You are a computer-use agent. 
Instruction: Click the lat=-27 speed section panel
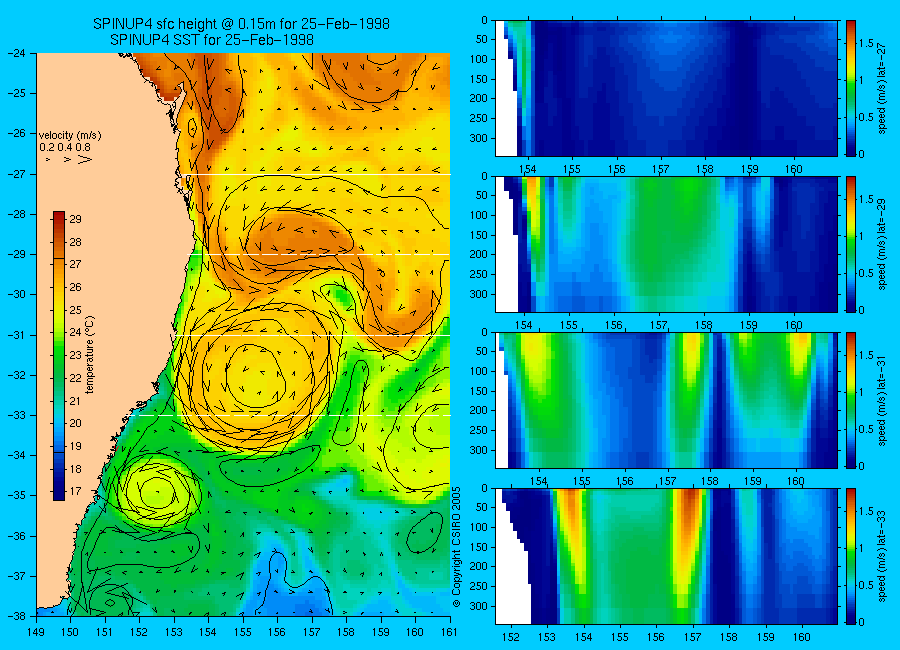(666, 88)
